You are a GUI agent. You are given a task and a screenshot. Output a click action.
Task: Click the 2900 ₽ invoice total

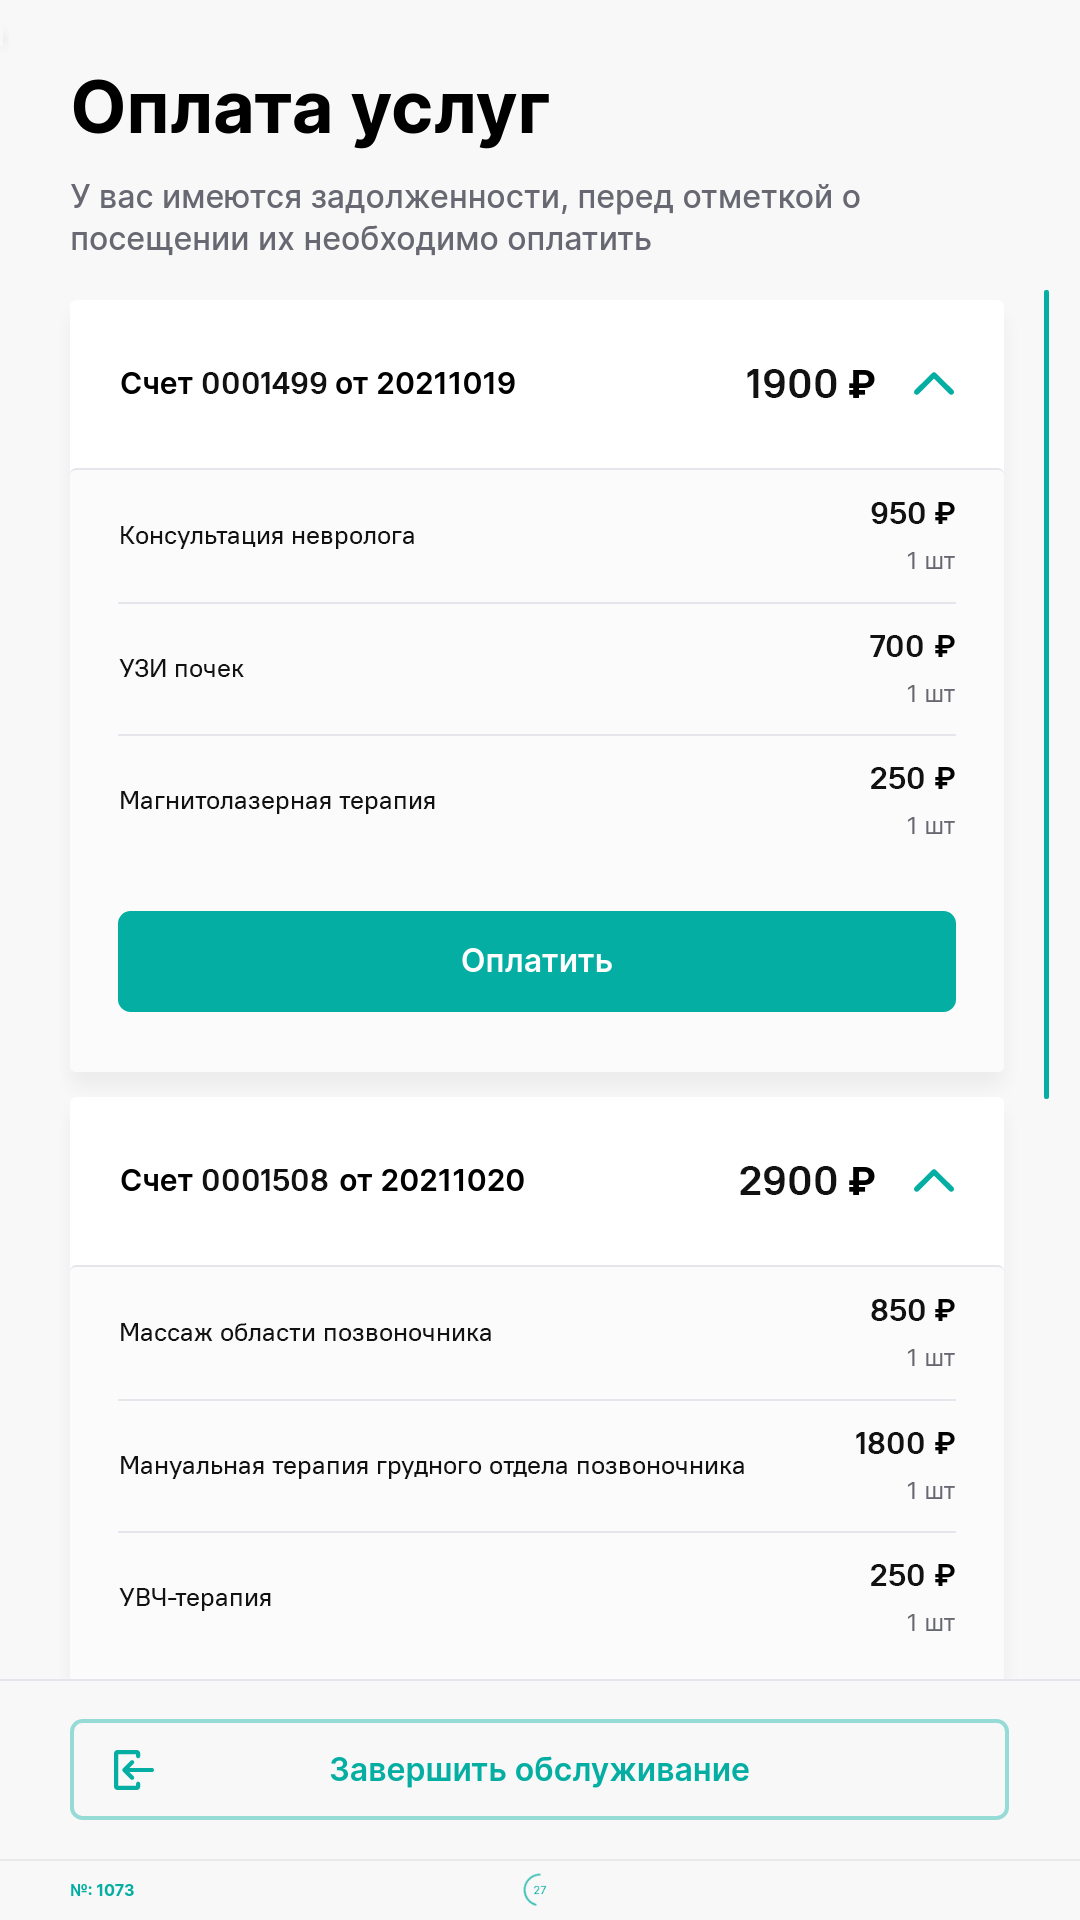point(806,1181)
